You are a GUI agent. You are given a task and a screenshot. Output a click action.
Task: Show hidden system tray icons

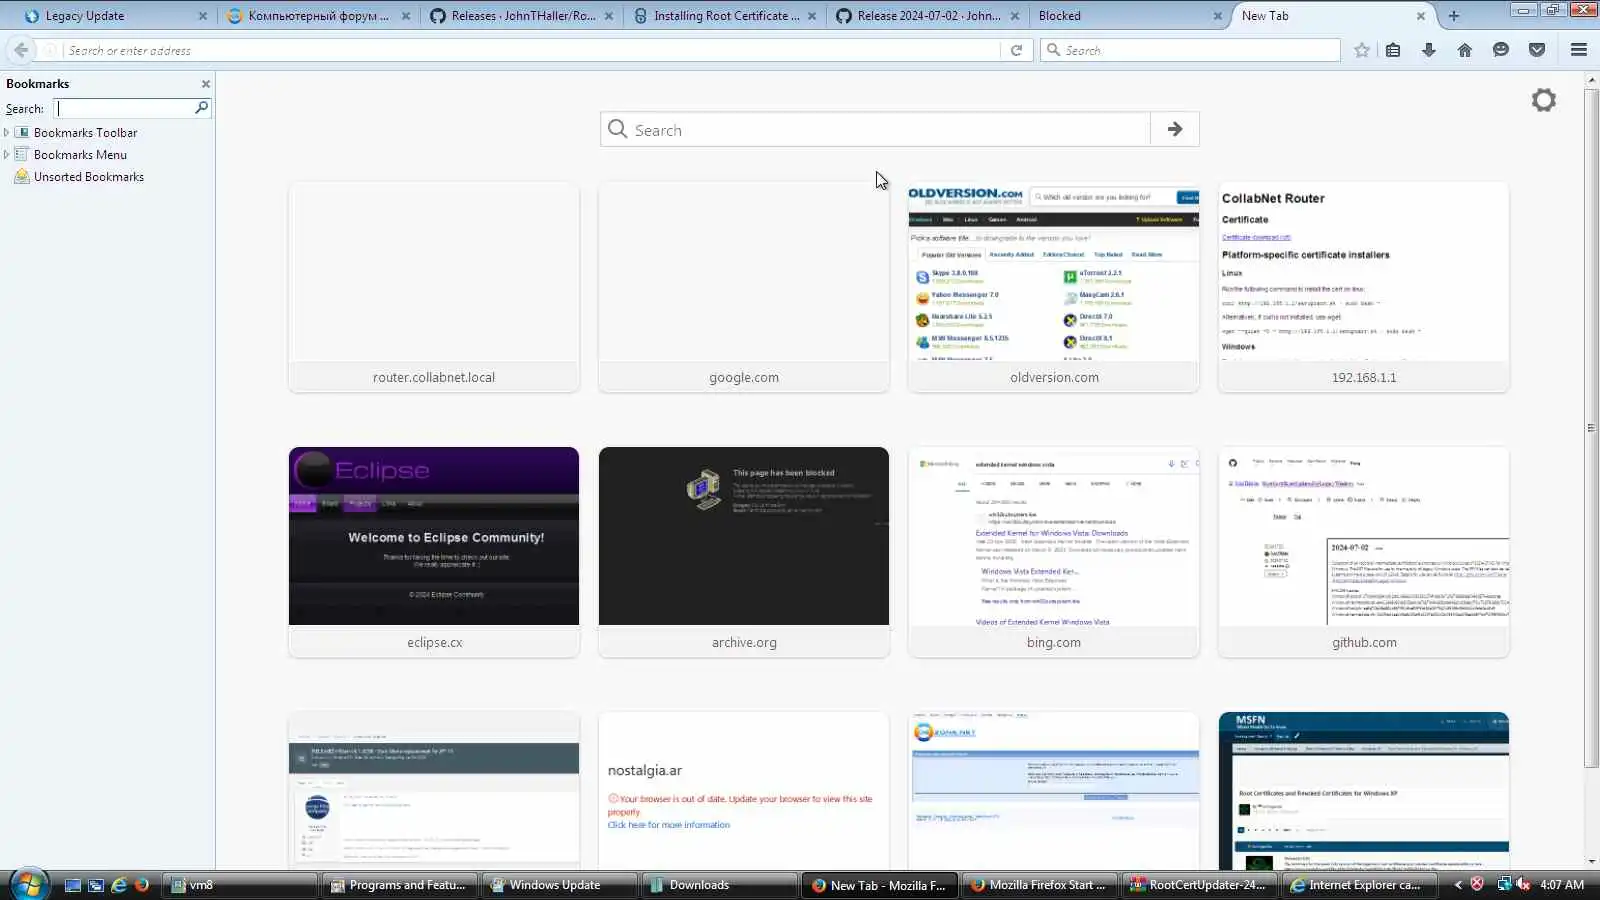pos(1458,885)
